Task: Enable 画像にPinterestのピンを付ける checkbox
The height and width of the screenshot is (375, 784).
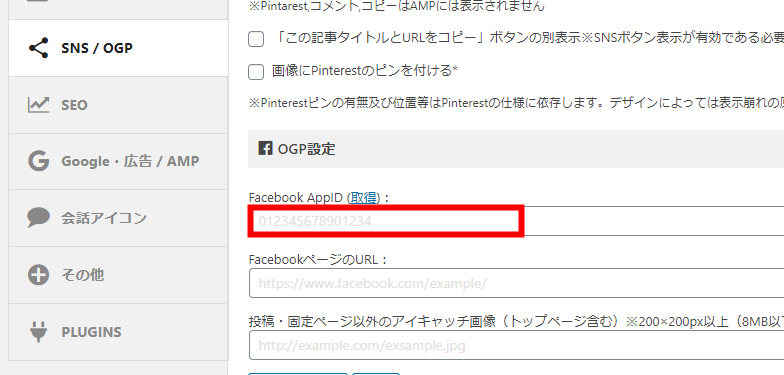Action: click(256, 72)
